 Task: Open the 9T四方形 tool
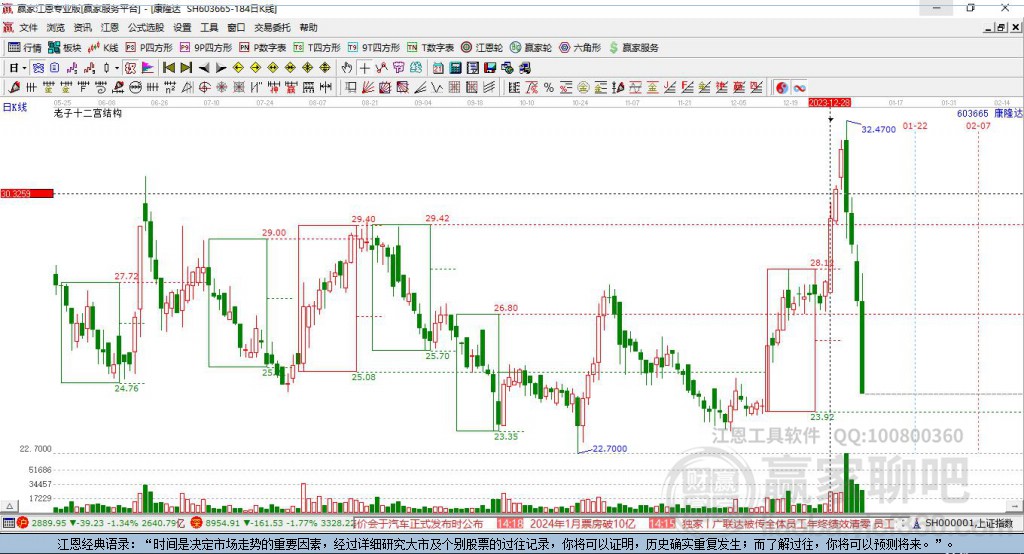374,48
